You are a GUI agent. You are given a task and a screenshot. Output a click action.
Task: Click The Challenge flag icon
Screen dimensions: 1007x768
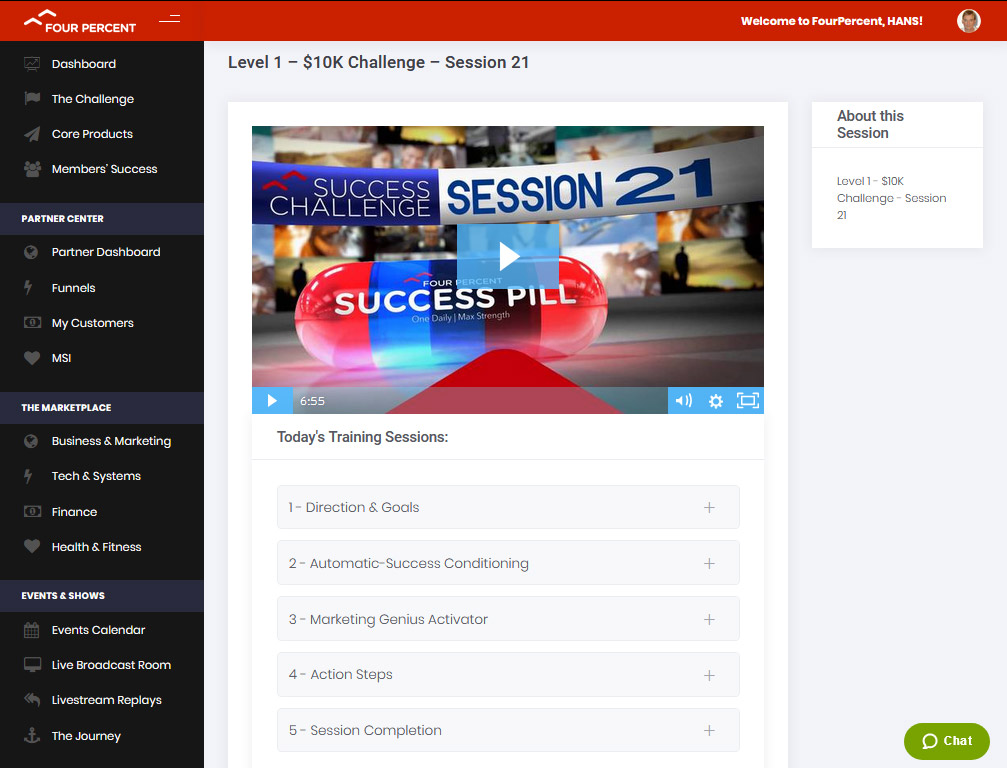coord(31,98)
